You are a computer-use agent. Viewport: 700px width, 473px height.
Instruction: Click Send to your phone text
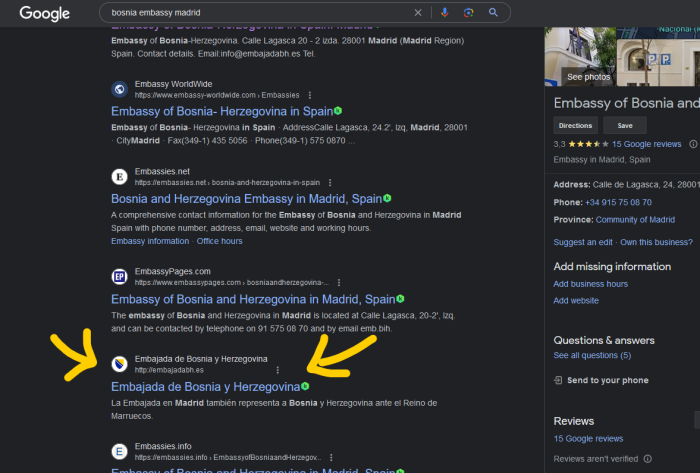608,380
